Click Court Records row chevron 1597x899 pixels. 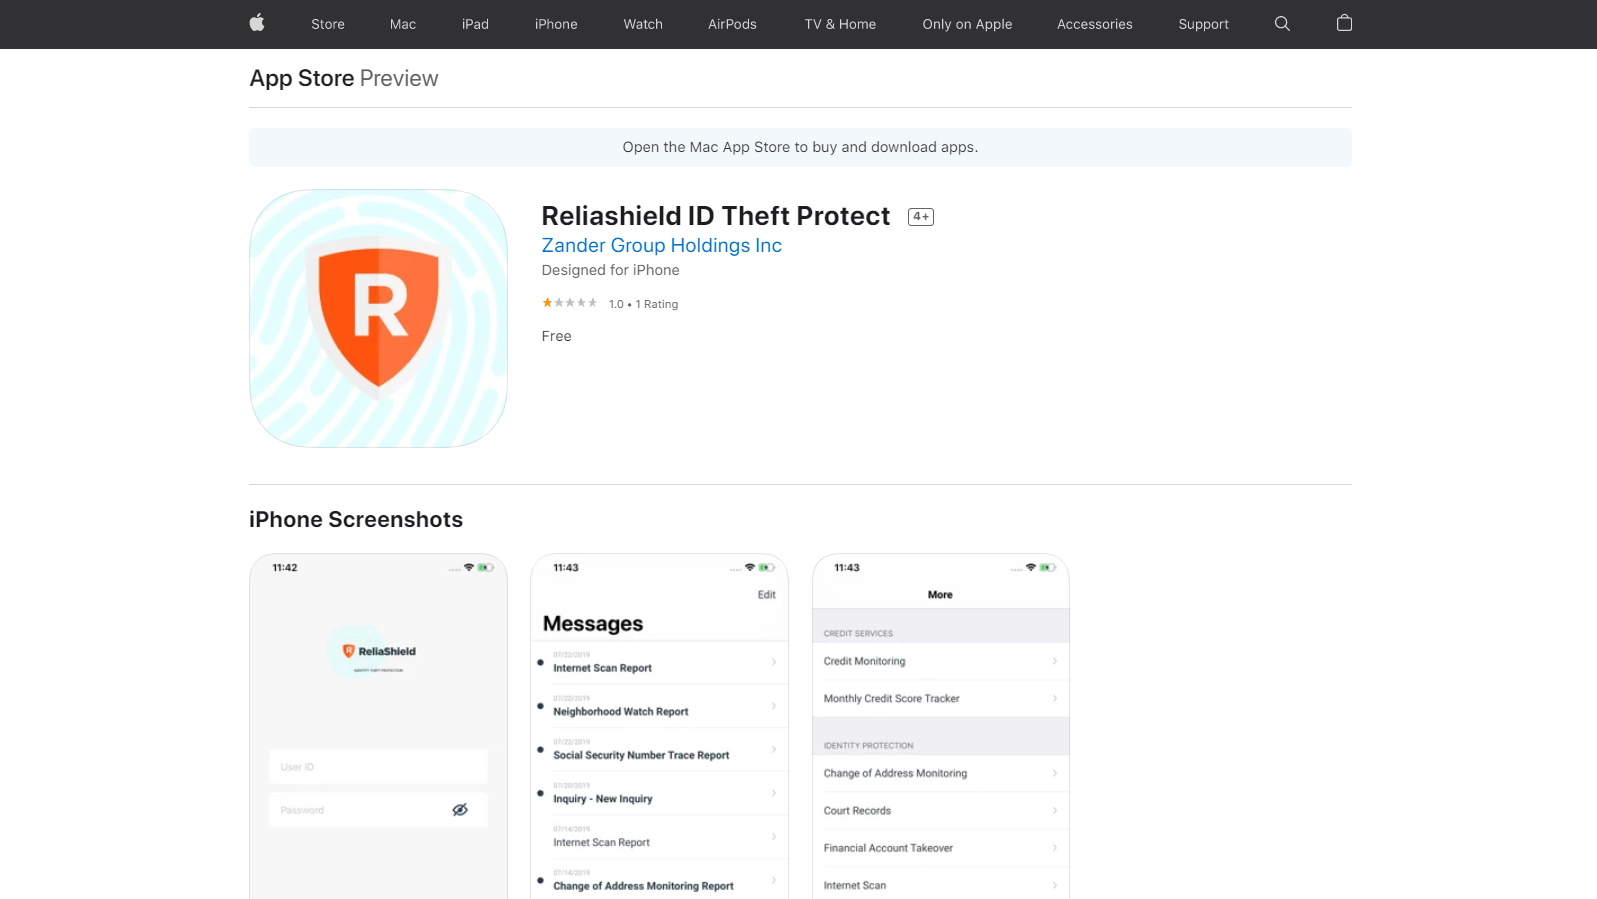[x=1055, y=810]
